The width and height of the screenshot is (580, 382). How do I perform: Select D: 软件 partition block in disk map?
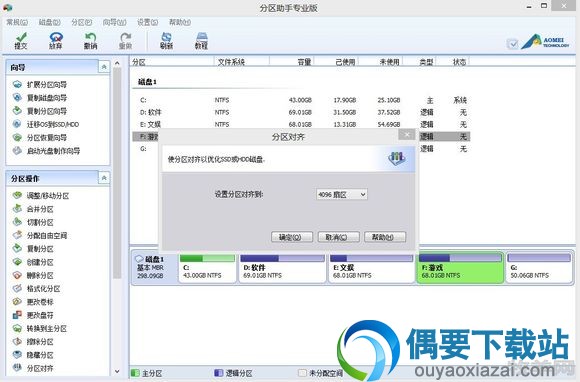click(282, 268)
